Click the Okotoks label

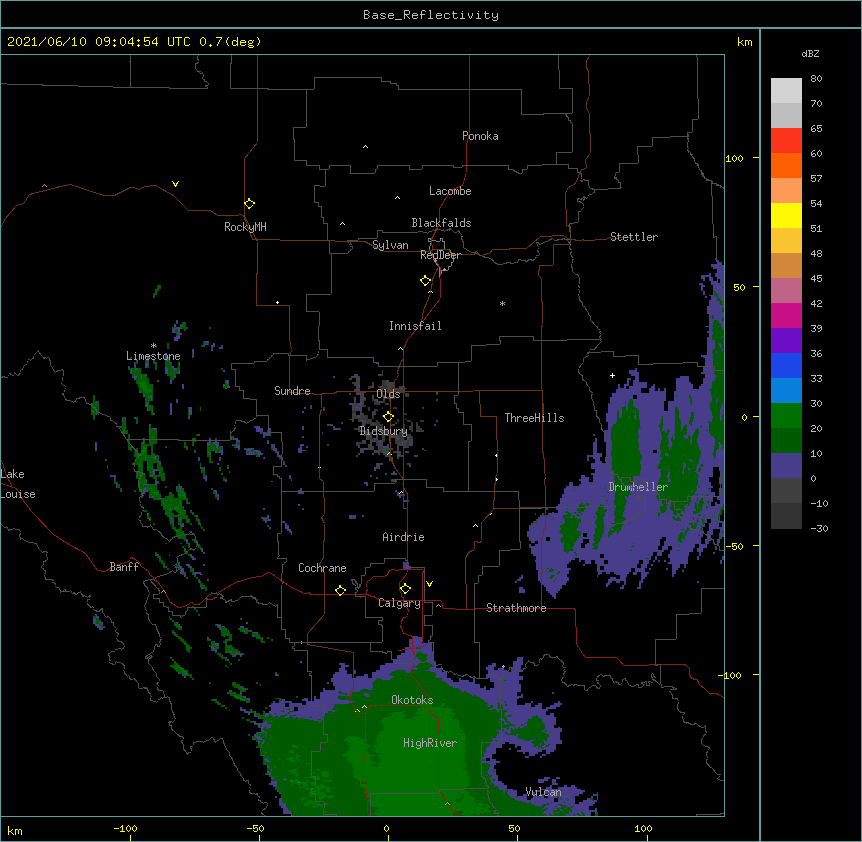tap(412, 700)
